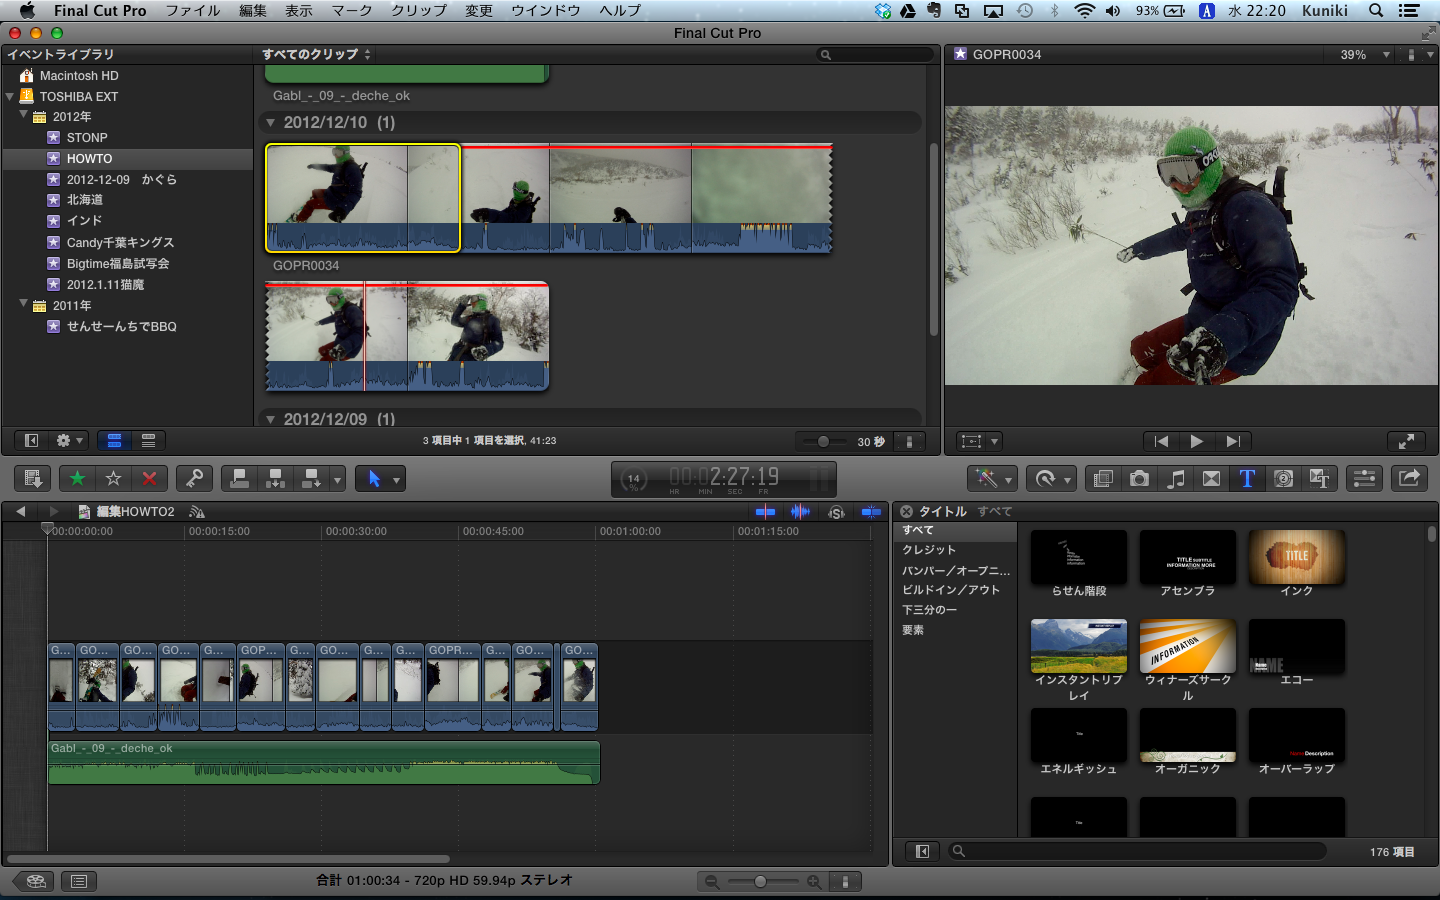1440x900 pixels.
Task: Open the photos browser camera icon
Action: coord(1139,479)
